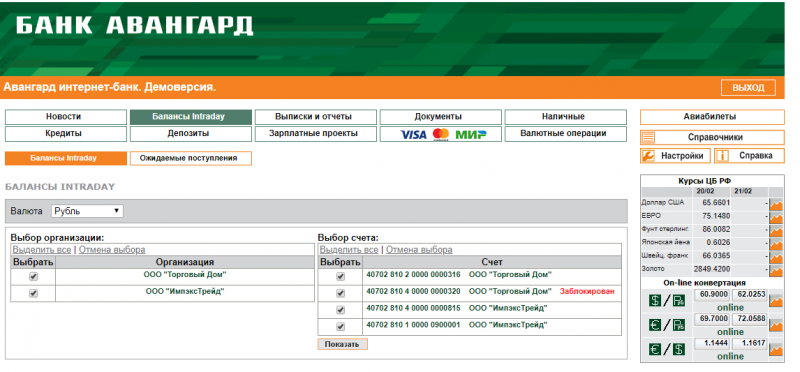The height and width of the screenshot is (372, 800).
Task: Show chart for Фунт стерлинг. rate
Action: (x=776, y=231)
